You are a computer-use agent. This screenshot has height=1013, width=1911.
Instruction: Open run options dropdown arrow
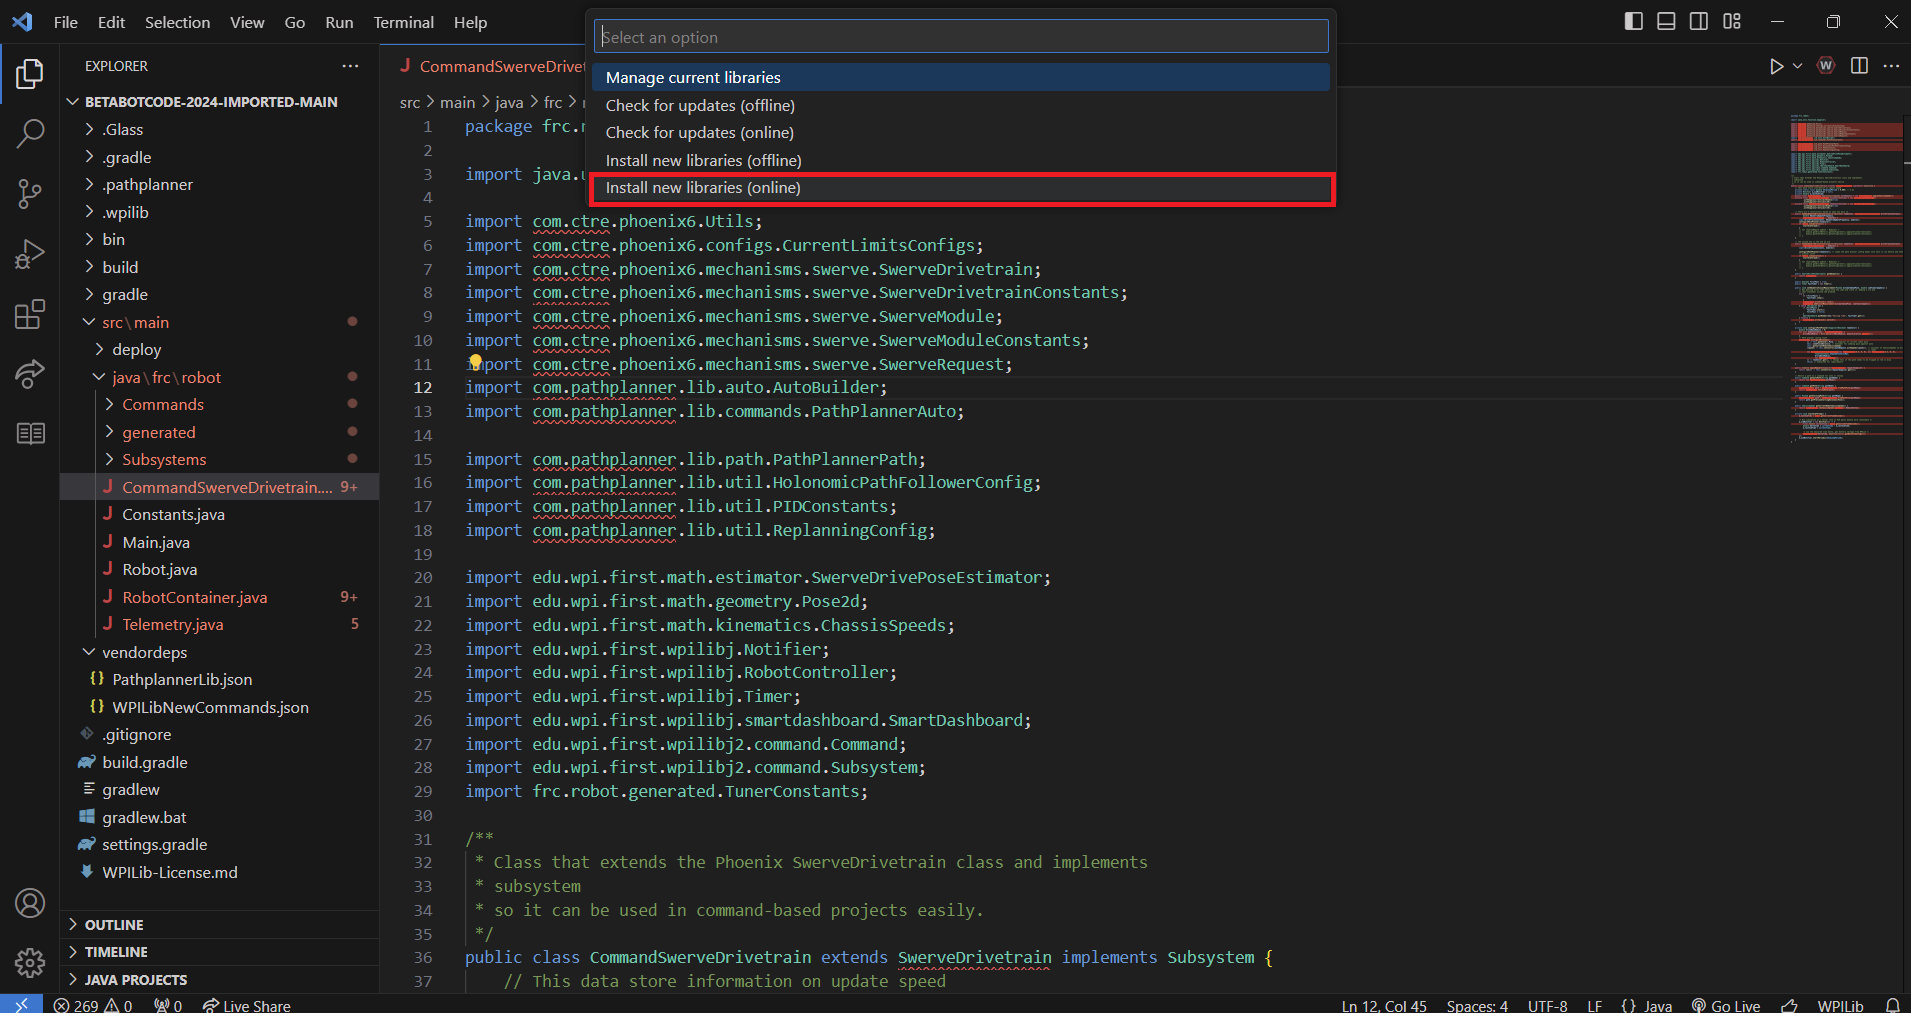1797,66
